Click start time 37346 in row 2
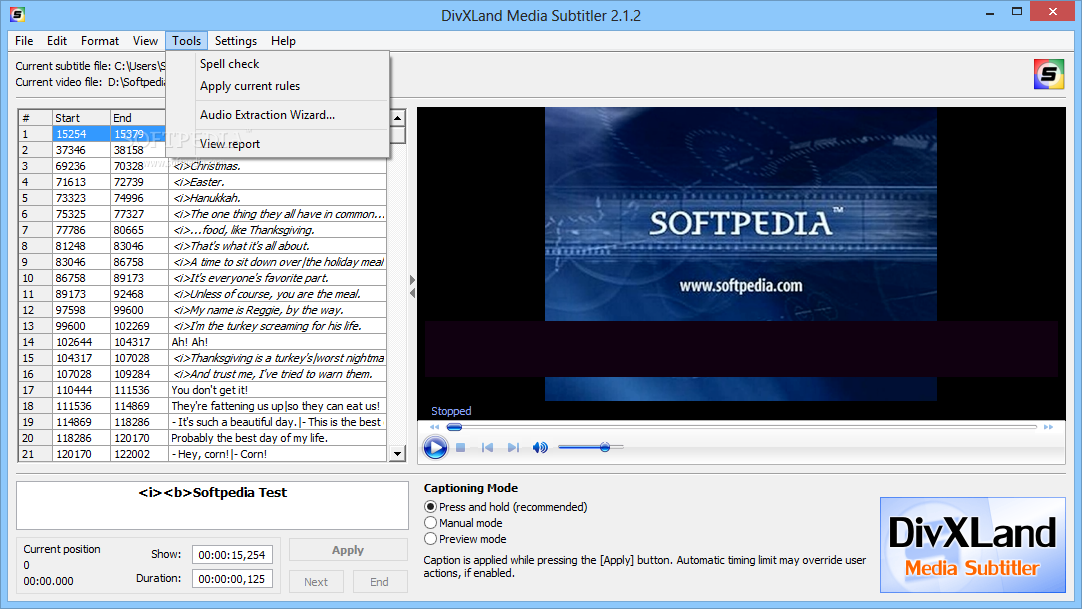1082x609 pixels. [x=81, y=150]
